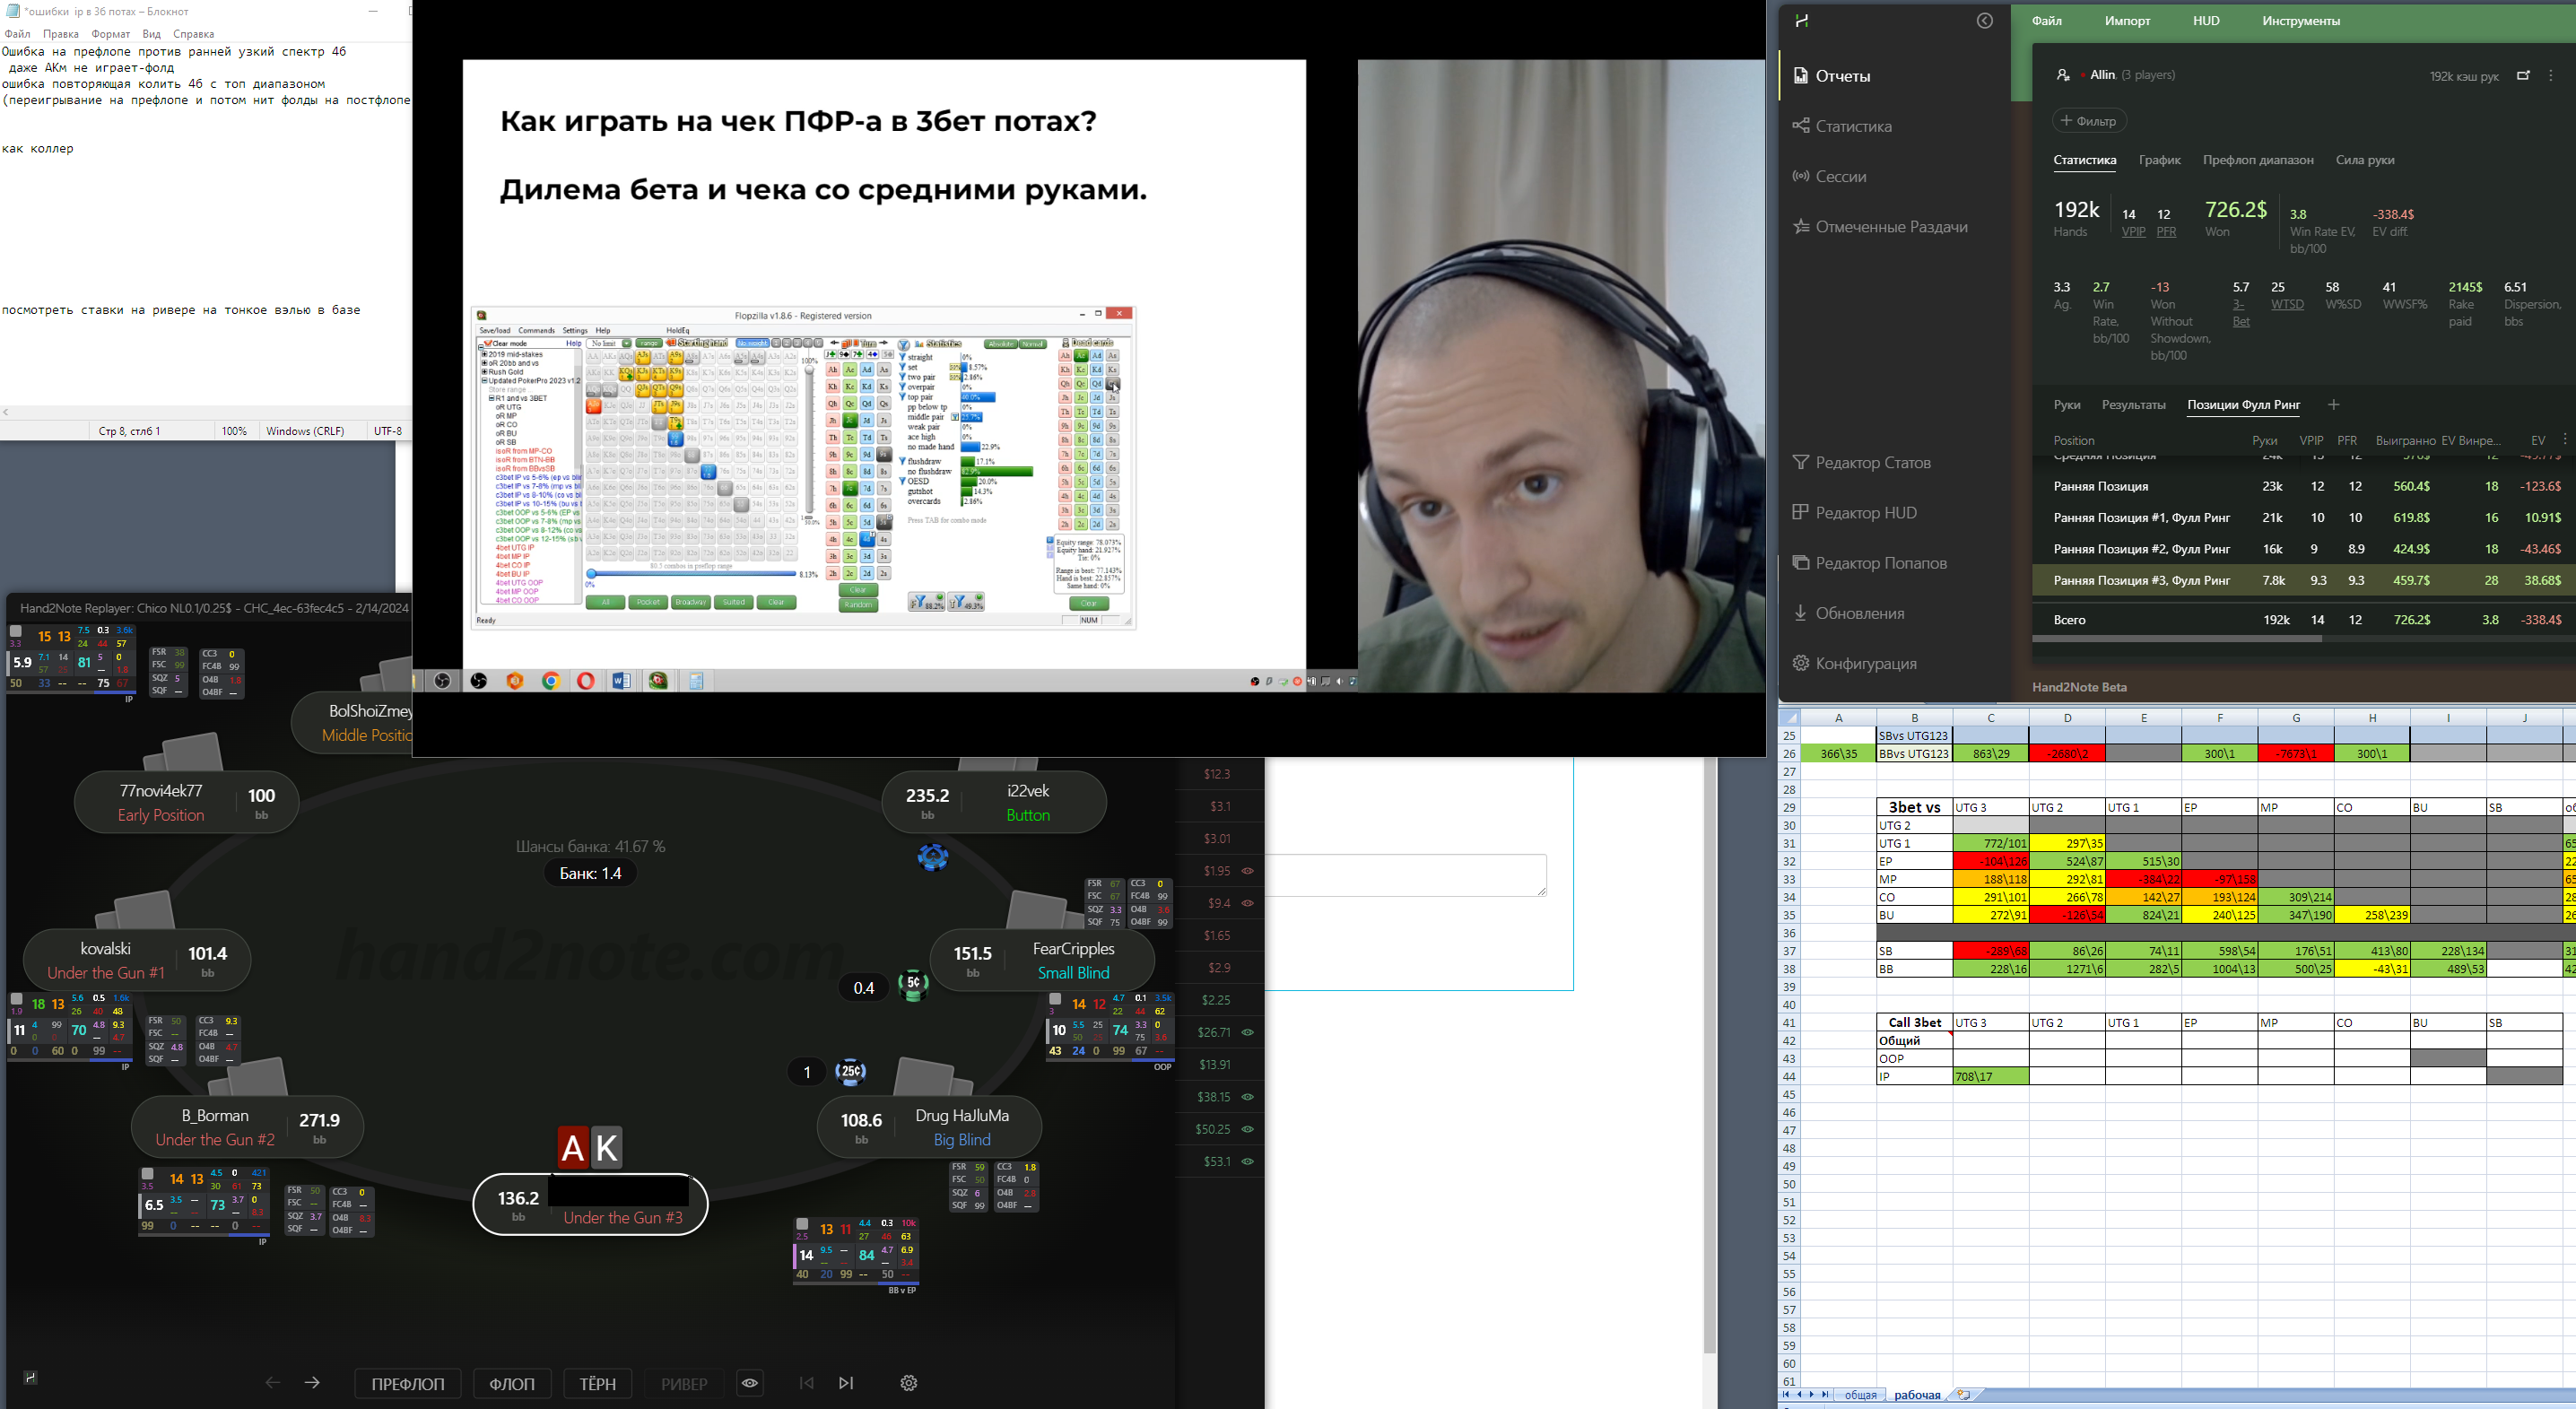The image size is (2576, 1409).
Task: Click export report icon near 192k кэш рук
Action: pyautogui.click(x=2523, y=75)
